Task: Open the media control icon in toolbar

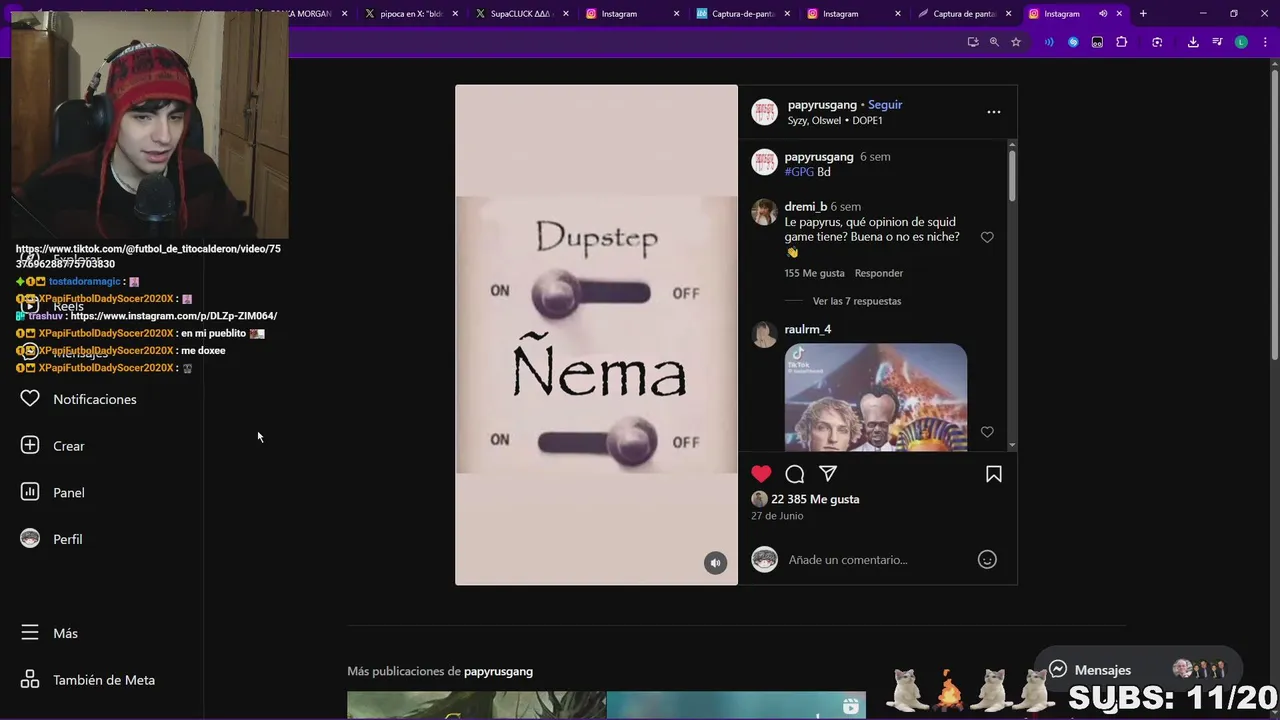Action: point(1217,42)
